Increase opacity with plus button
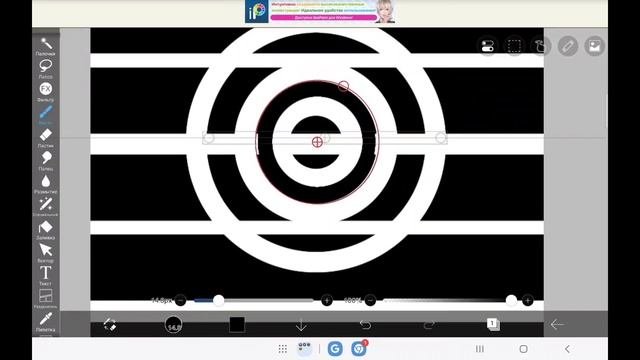The width and height of the screenshot is (640, 360). (527, 300)
